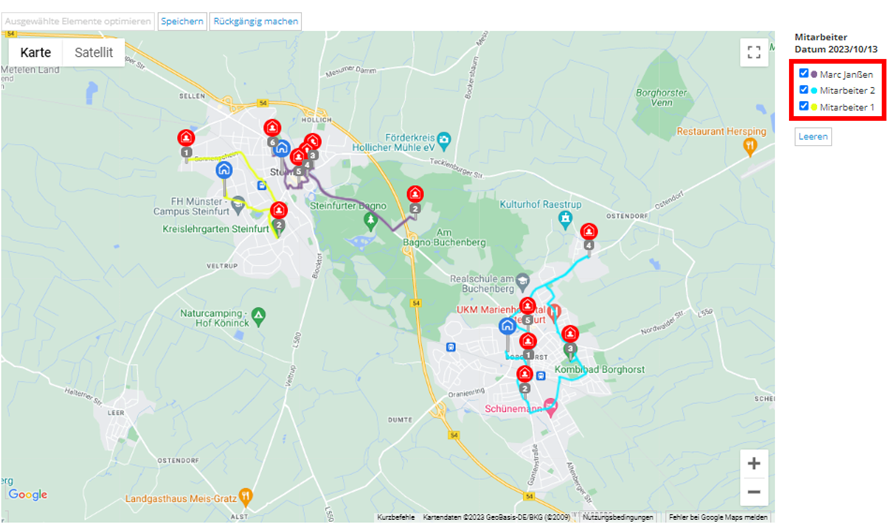Click Marc Janßen name label
893x524 pixels.
click(846, 75)
